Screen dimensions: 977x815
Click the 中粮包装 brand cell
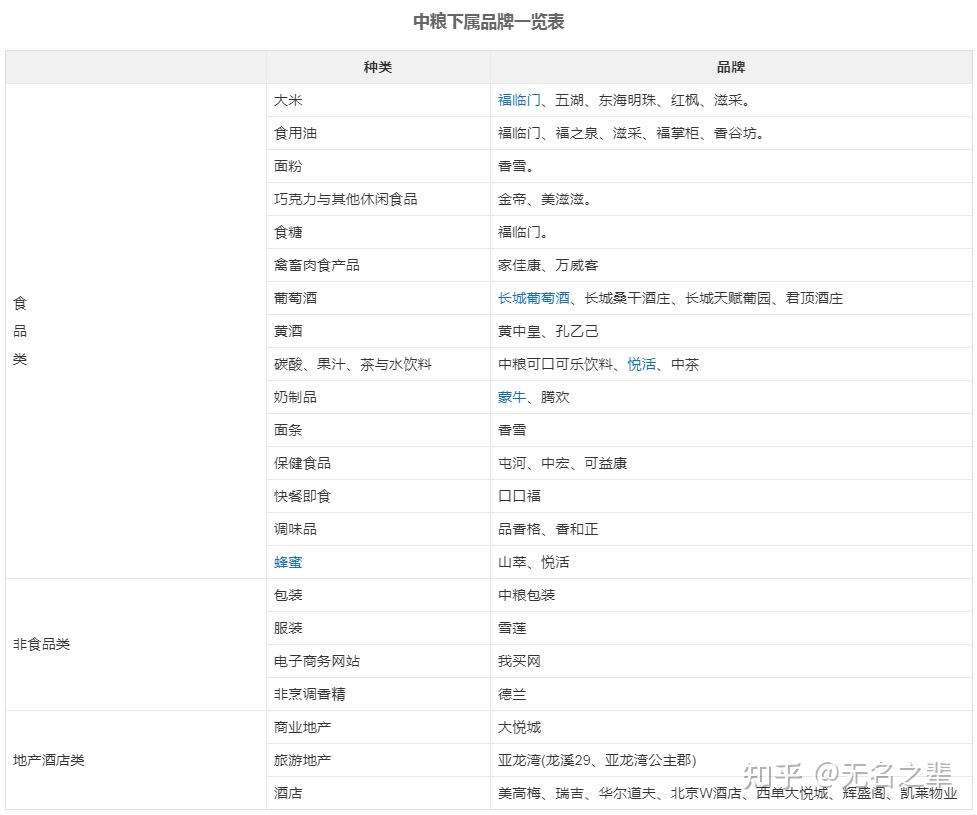click(732, 596)
